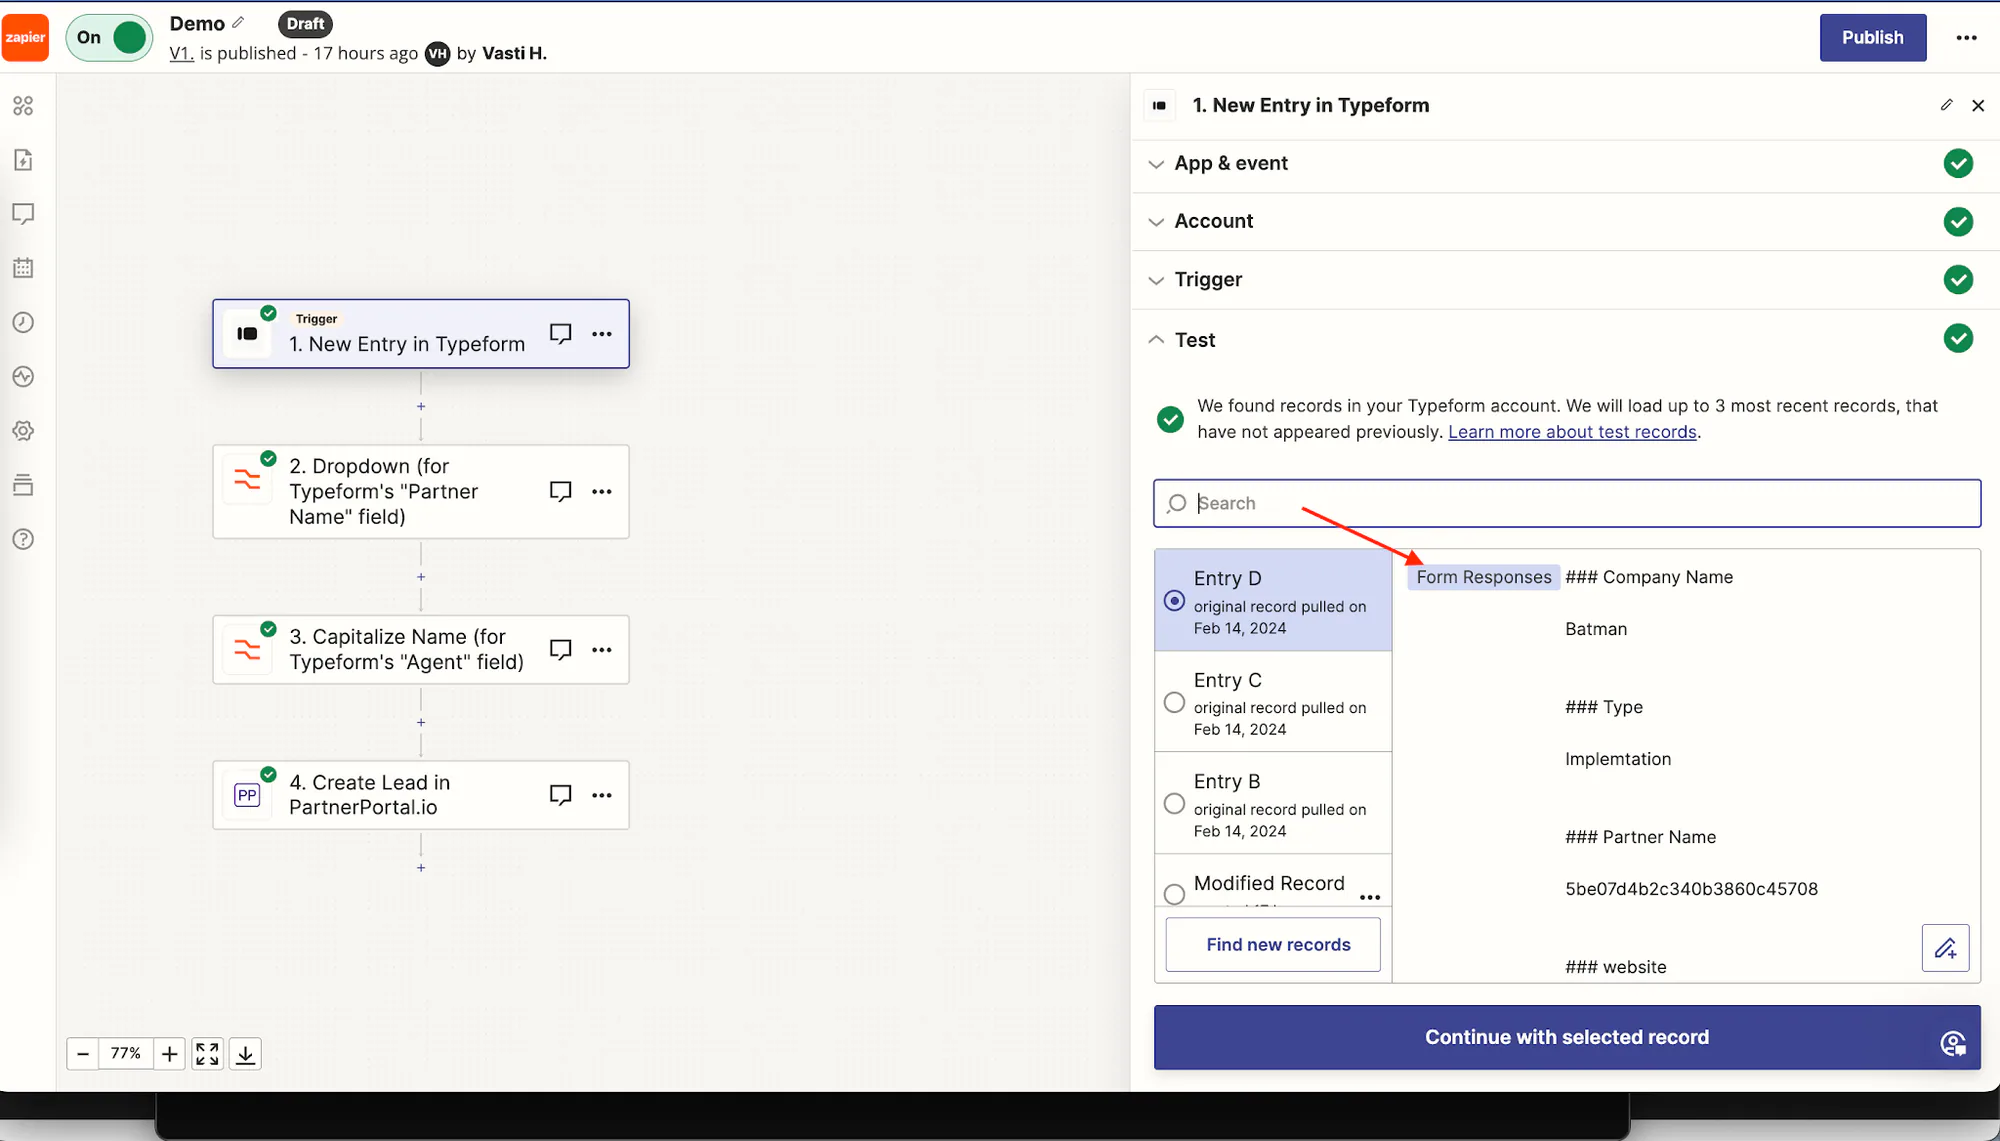This screenshot has width=2000, height=1141.
Task: Open Typeform trigger step options menu
Action: 601,334
